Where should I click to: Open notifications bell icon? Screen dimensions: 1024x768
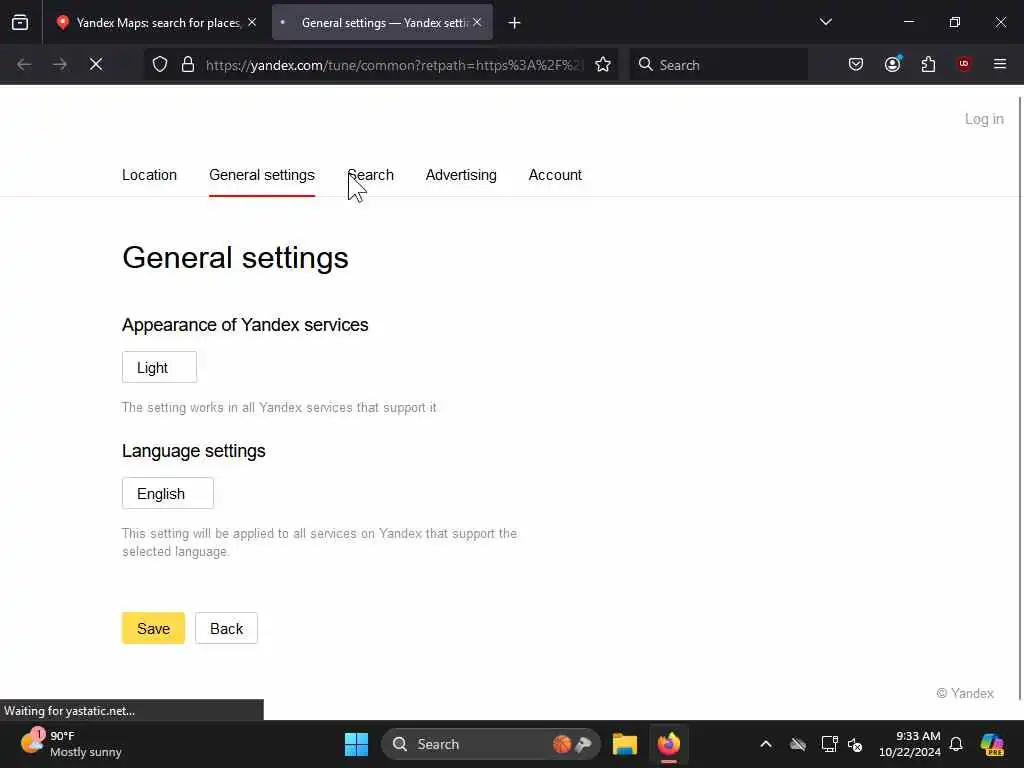[x=956, y=744]
